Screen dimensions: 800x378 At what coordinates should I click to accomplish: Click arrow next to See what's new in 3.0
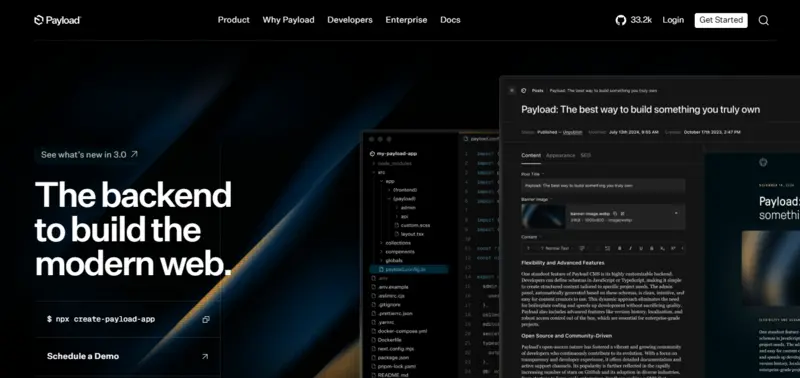(x=134, y=154)
